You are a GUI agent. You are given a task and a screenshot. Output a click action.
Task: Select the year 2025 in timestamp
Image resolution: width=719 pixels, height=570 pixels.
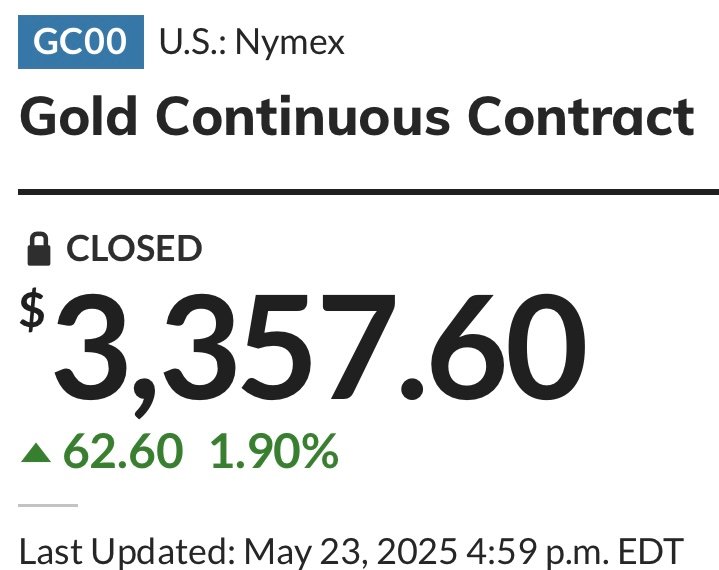click(x=417, y=551)
